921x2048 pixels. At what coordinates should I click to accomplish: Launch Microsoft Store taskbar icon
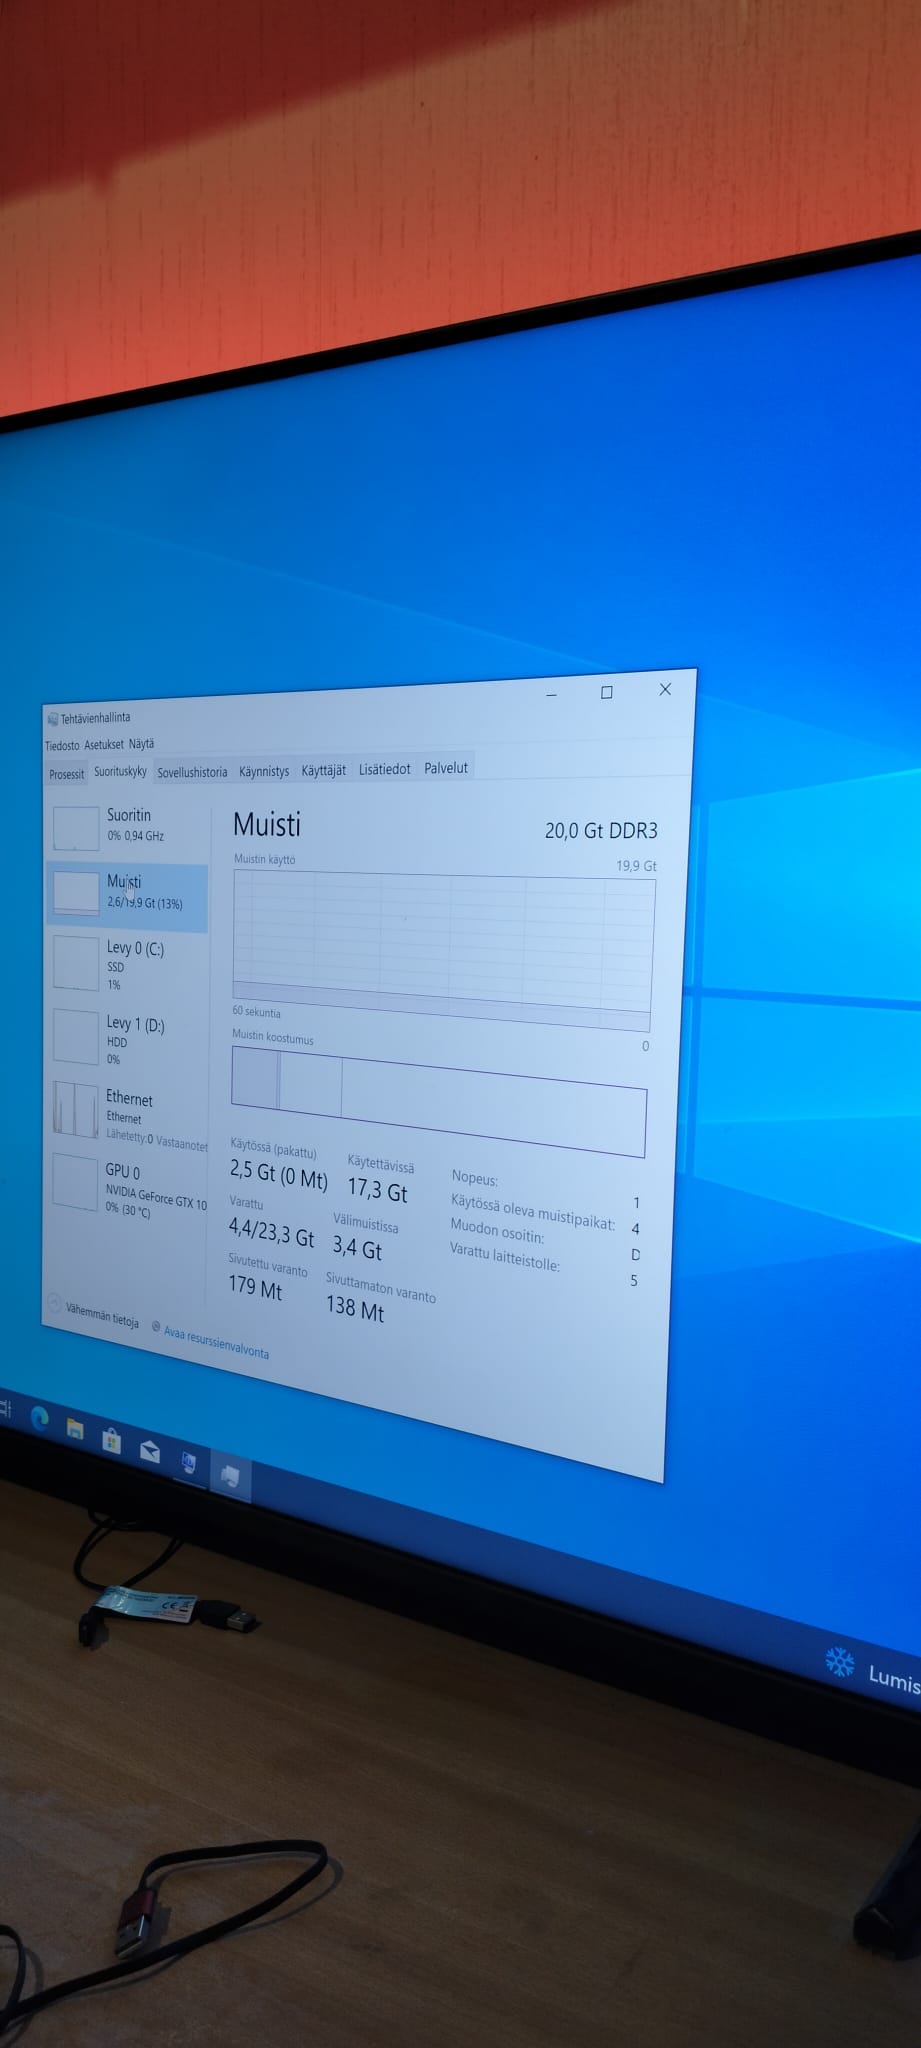[x=112, y=1439]
